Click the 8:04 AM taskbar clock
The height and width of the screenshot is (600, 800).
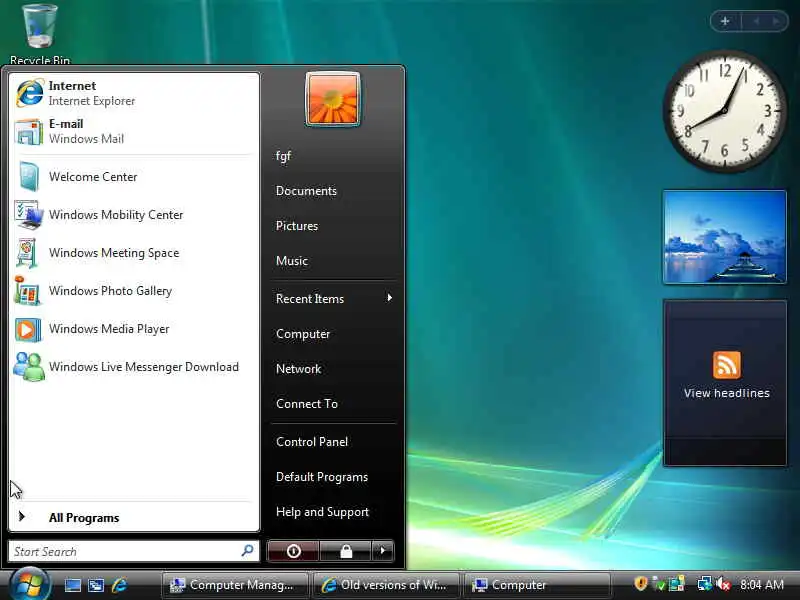click(762, 585)
